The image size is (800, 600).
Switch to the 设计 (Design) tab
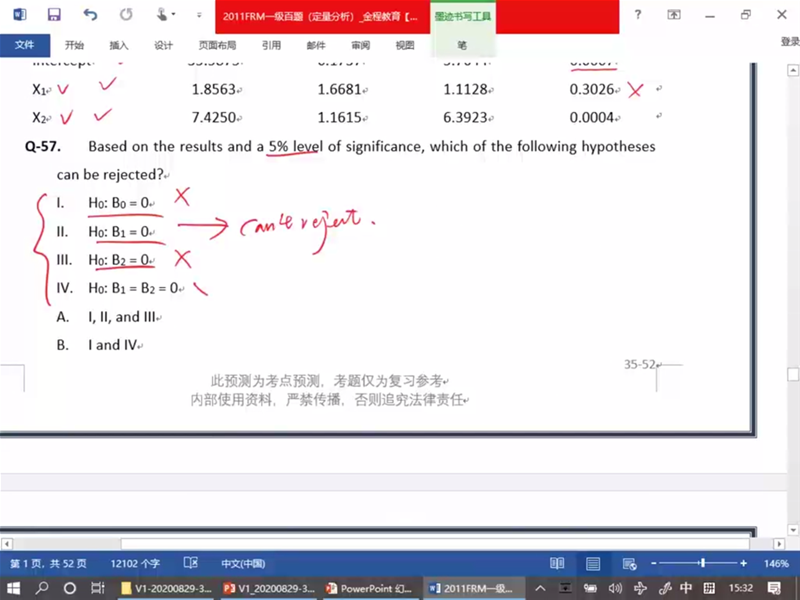coord(163,45)
